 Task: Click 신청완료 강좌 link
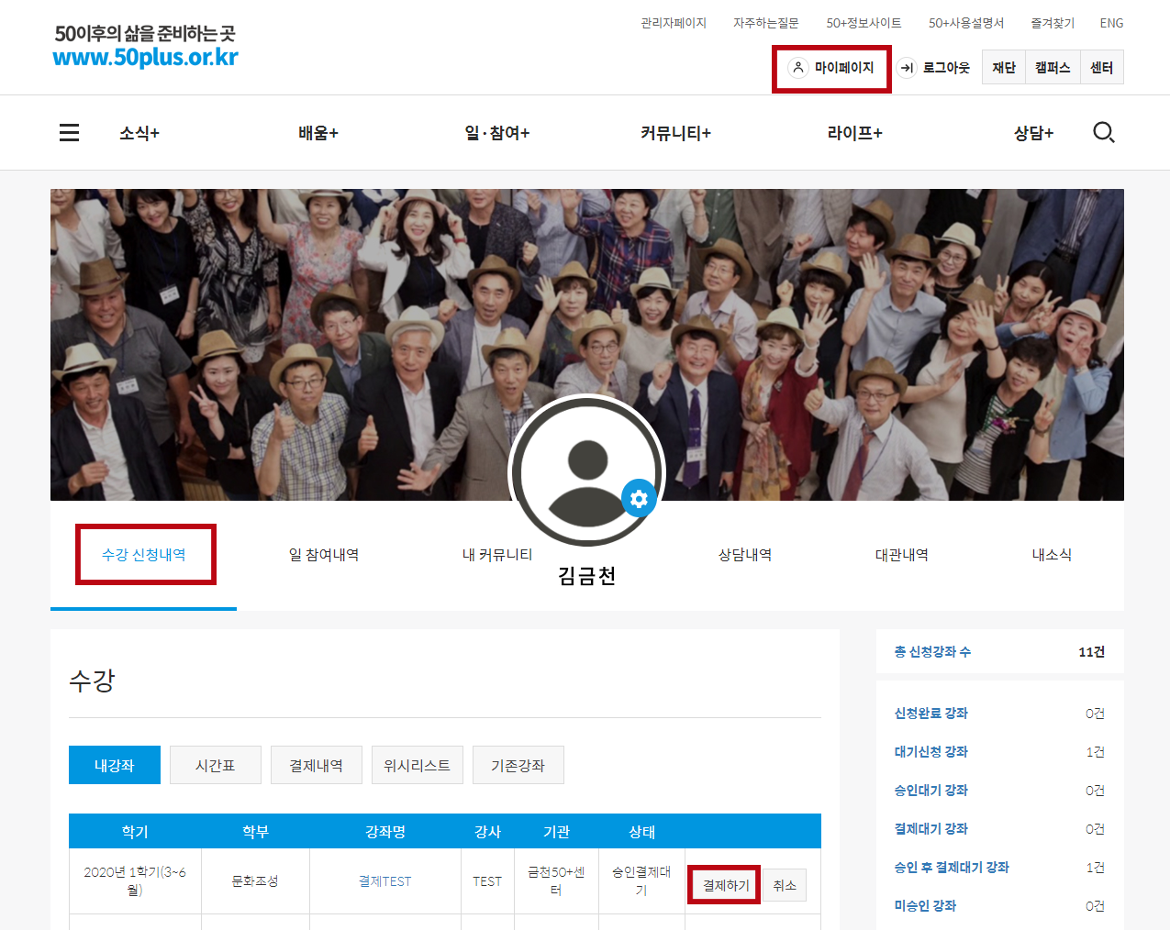pyautogui.click(x=931, y=714)
